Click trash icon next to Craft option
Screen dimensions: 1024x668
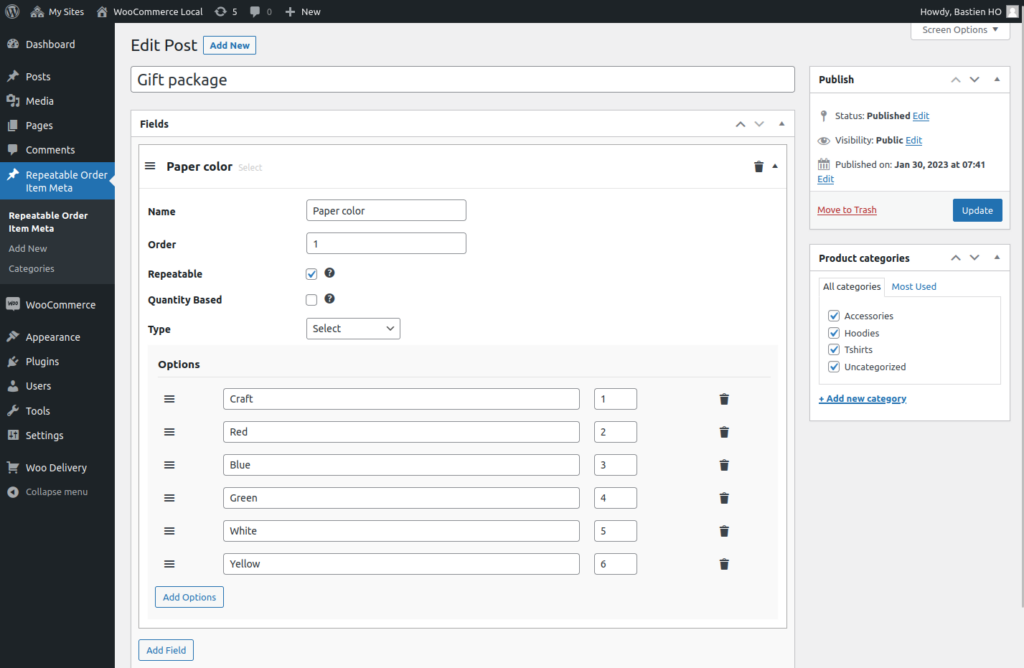pos(724,399)
